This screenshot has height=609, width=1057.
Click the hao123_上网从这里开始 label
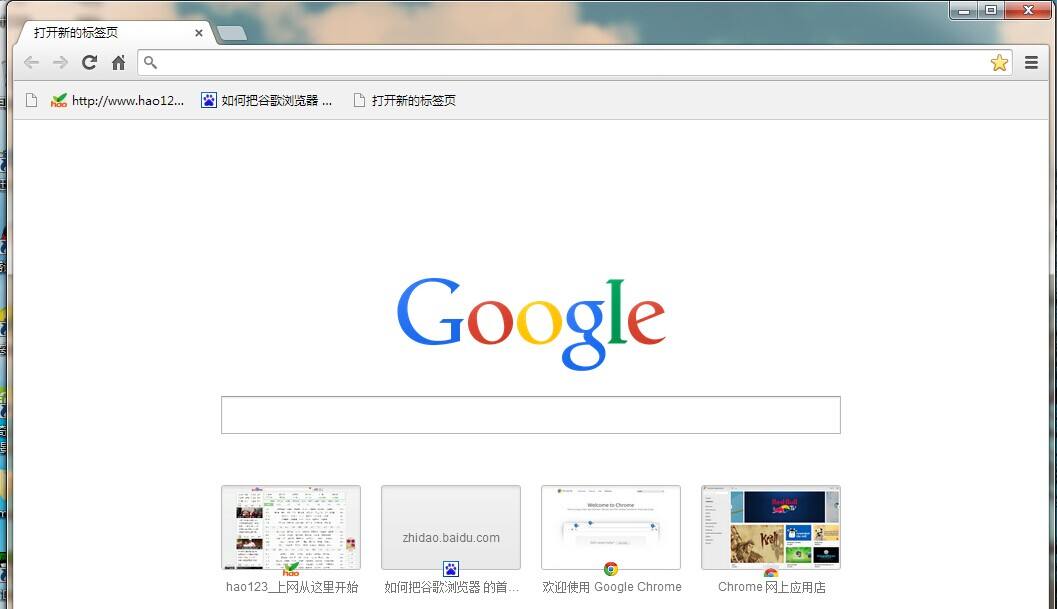click(292, 587)
